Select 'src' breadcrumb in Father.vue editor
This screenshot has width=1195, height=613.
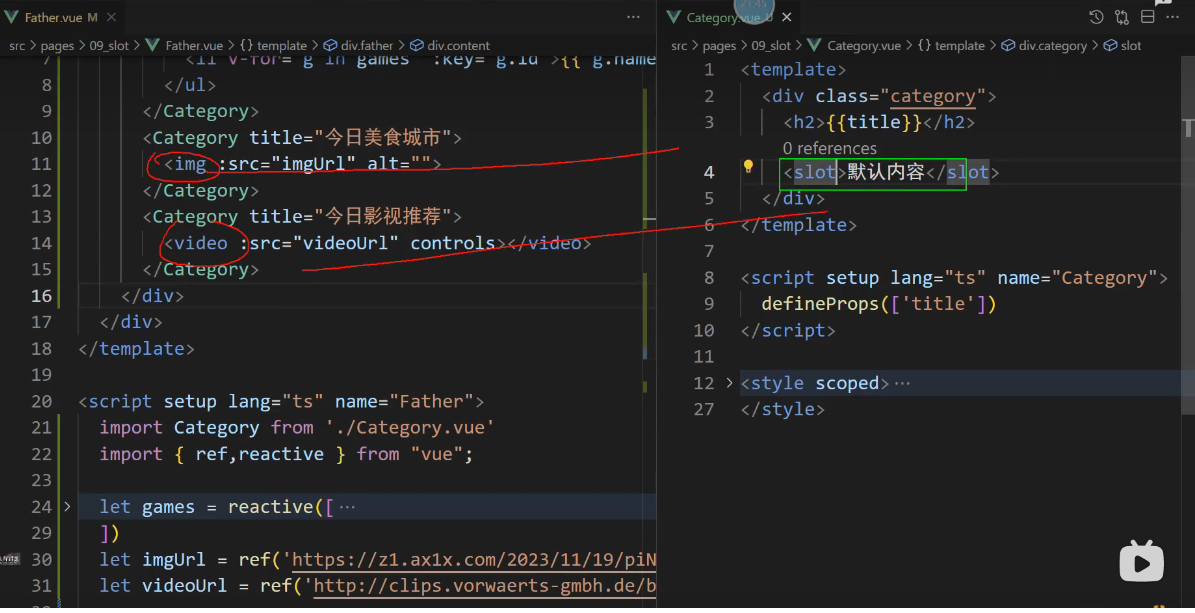tap(17, 46)
